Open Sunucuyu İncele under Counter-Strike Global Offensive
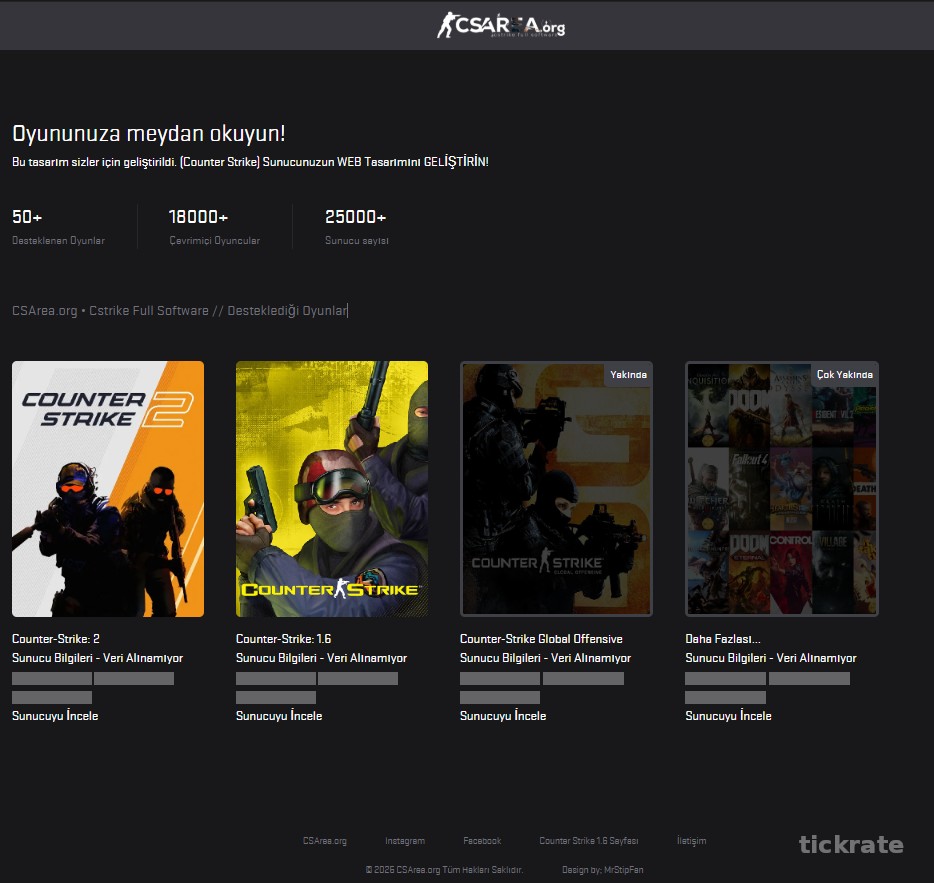The height and width of the screenshot is (883, 934). (503, 716)
